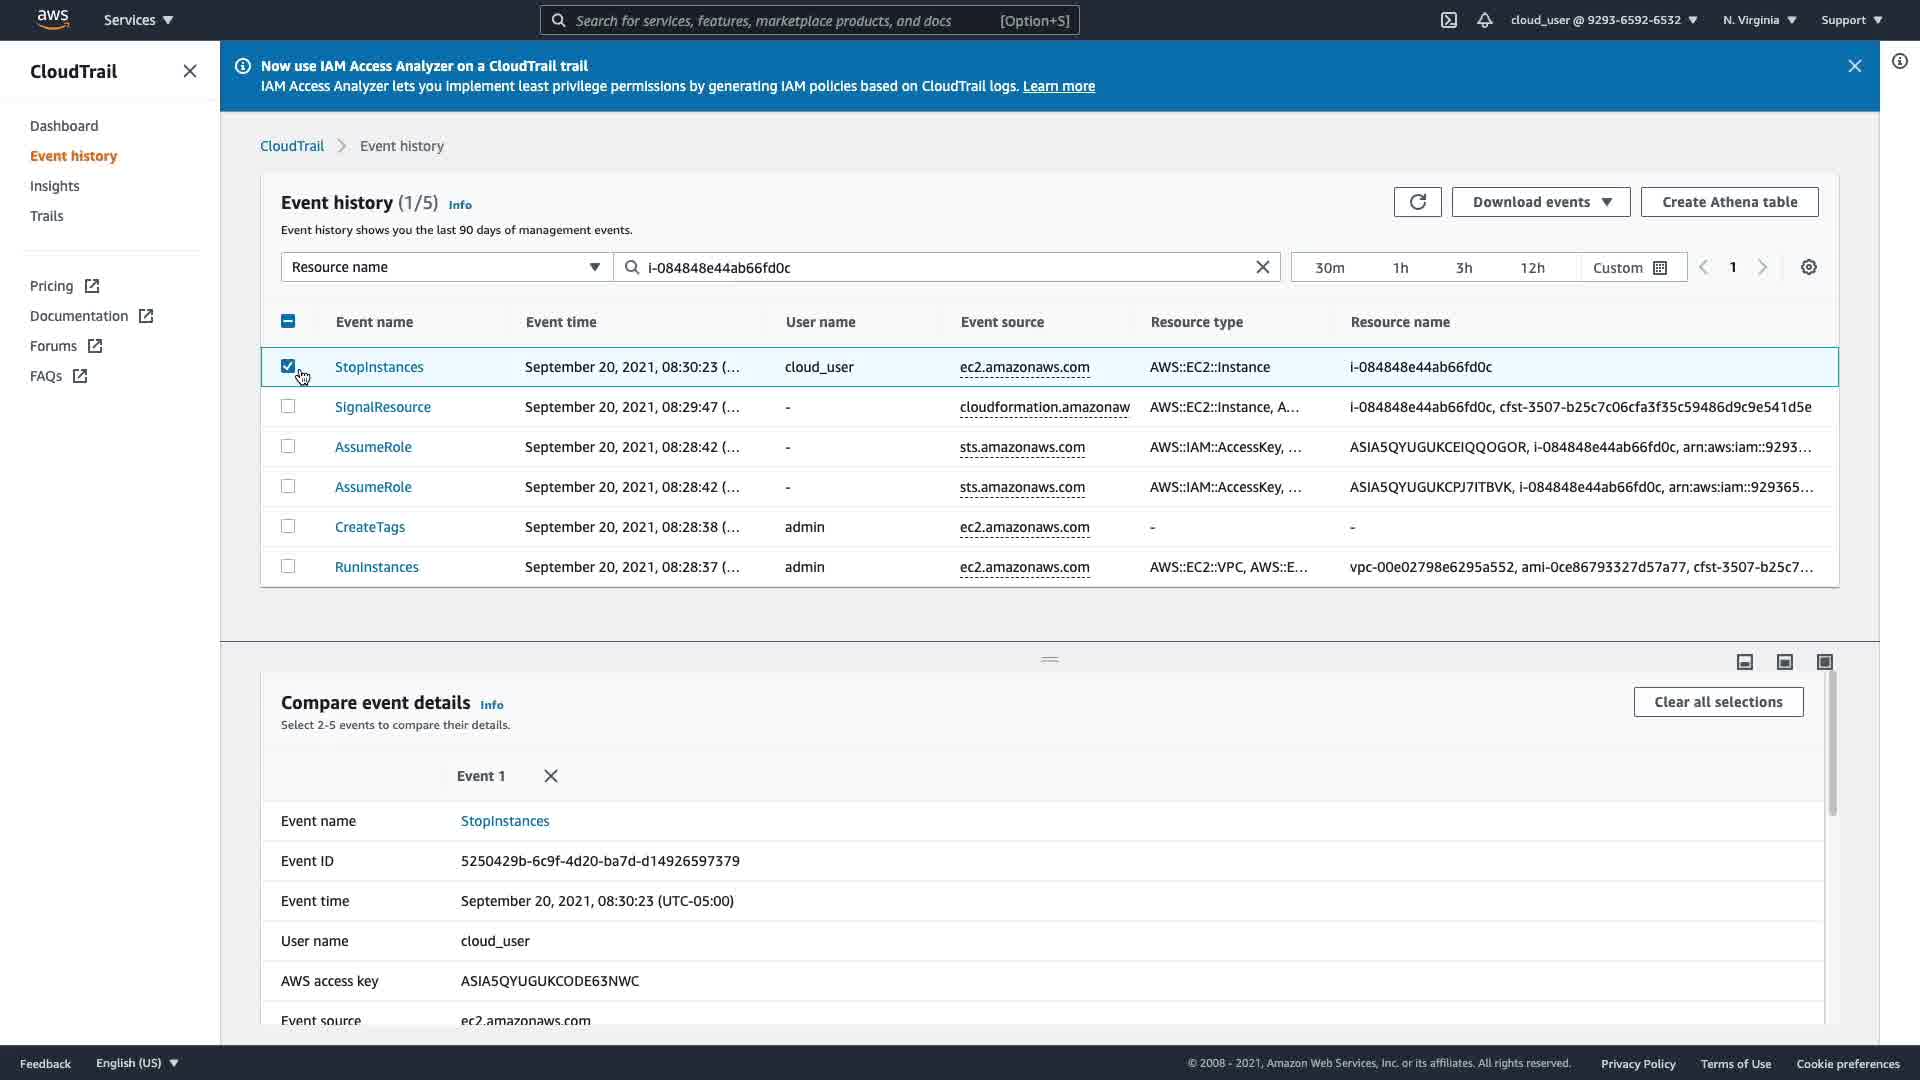Select the SignalResource event checkbox
Image resolution: width=1920 pixels, height=1080 pixels.
tap(288, 406)
